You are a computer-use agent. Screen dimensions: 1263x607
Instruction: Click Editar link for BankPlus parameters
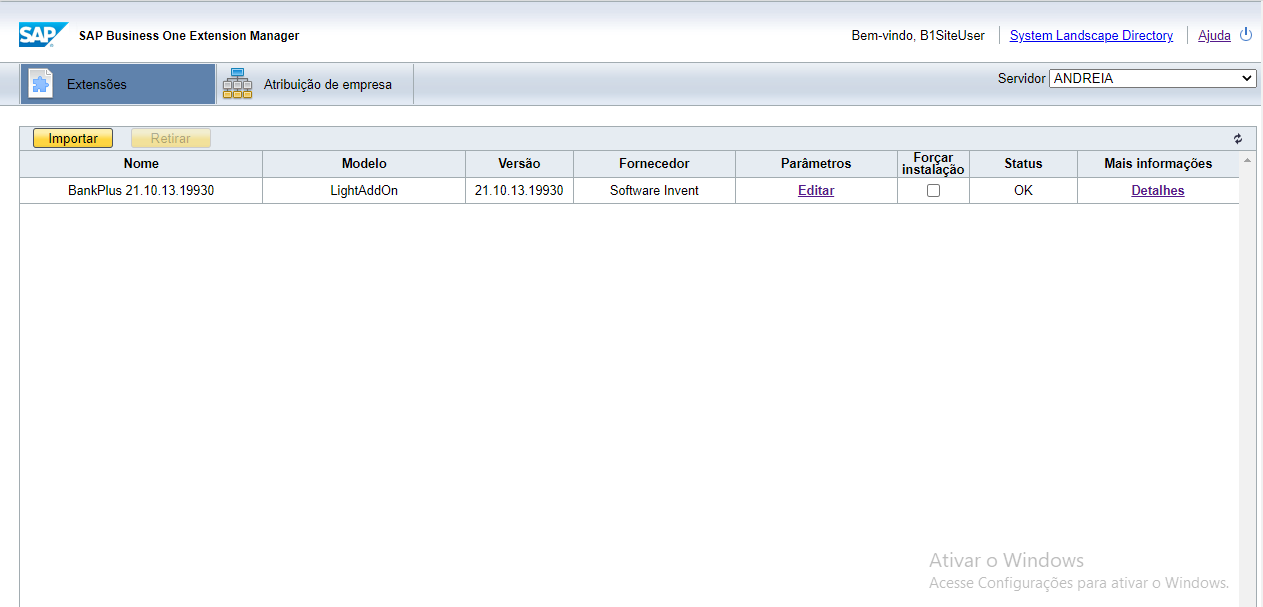pos(816,190)
